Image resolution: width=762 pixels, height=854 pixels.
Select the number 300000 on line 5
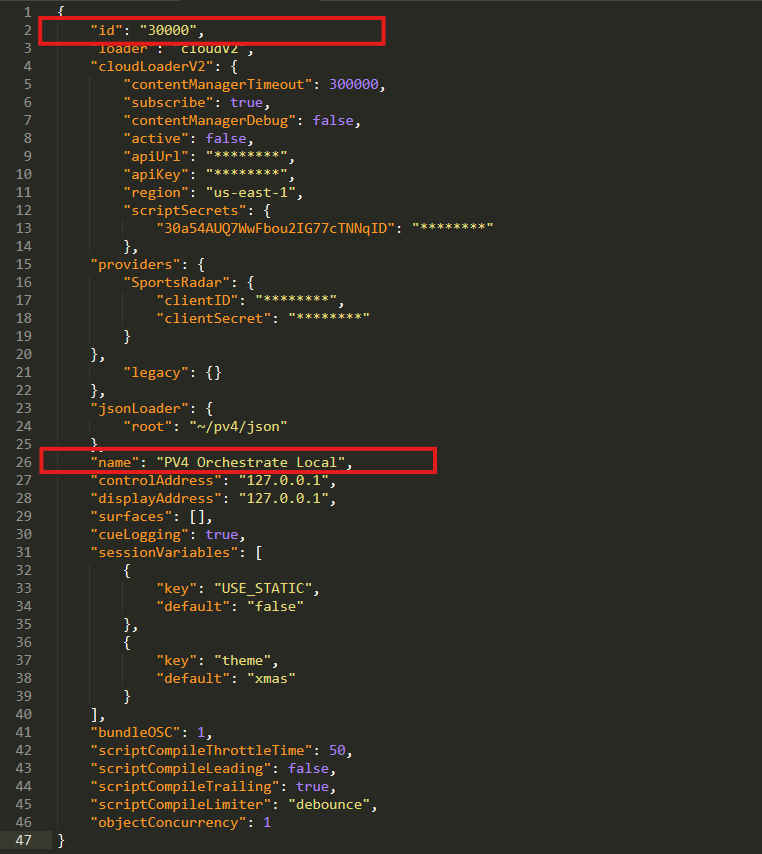click(353, 84)
